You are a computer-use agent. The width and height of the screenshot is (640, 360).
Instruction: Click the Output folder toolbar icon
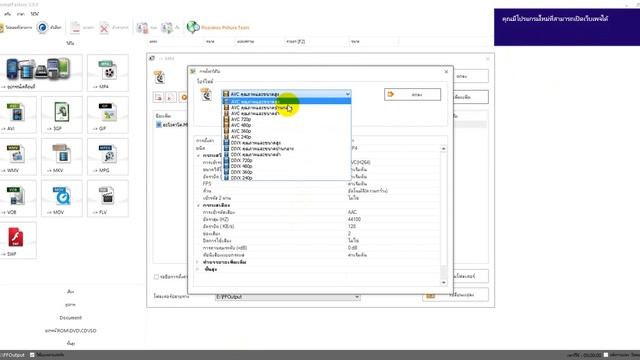(2, 27)
